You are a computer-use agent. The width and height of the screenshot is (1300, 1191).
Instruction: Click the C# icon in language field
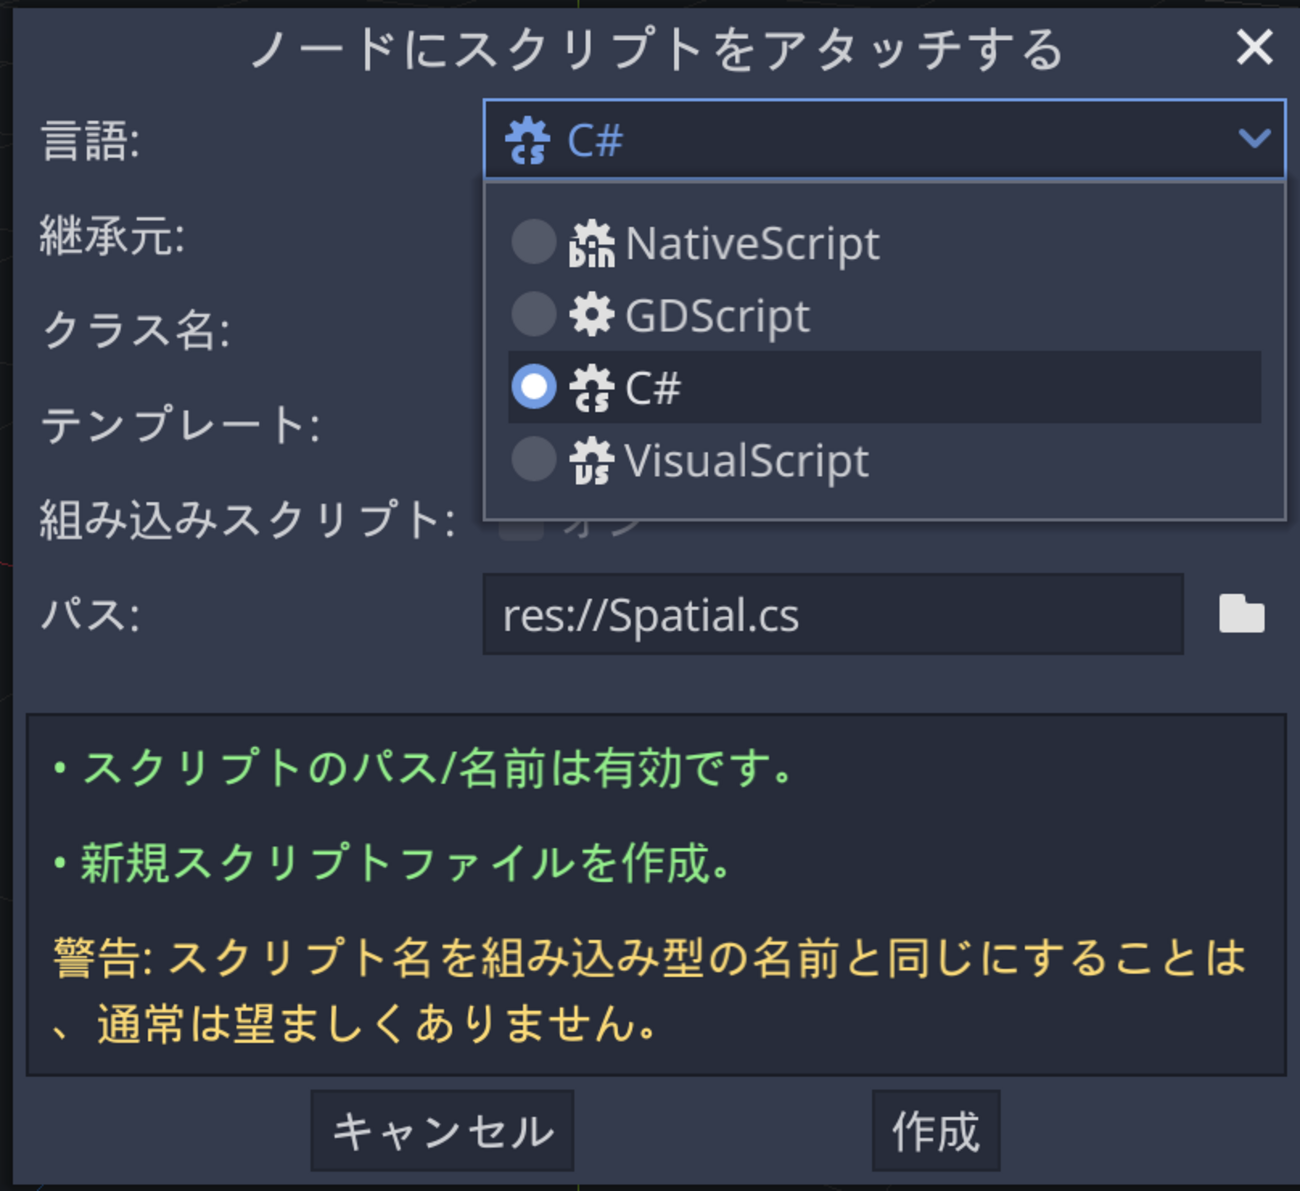[527, 140]
